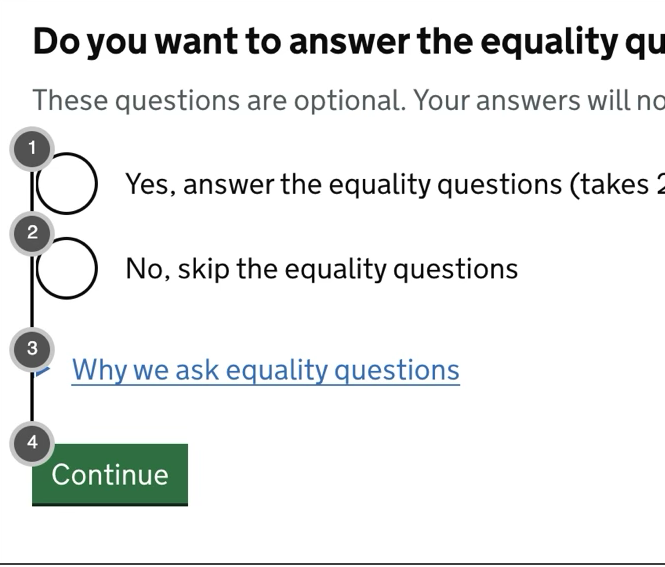Image resolution: width=665 pixels, height=567 pixels.
Task: Click the vertical line between badges 3 and 4
Action: click(x=32, y=400)
